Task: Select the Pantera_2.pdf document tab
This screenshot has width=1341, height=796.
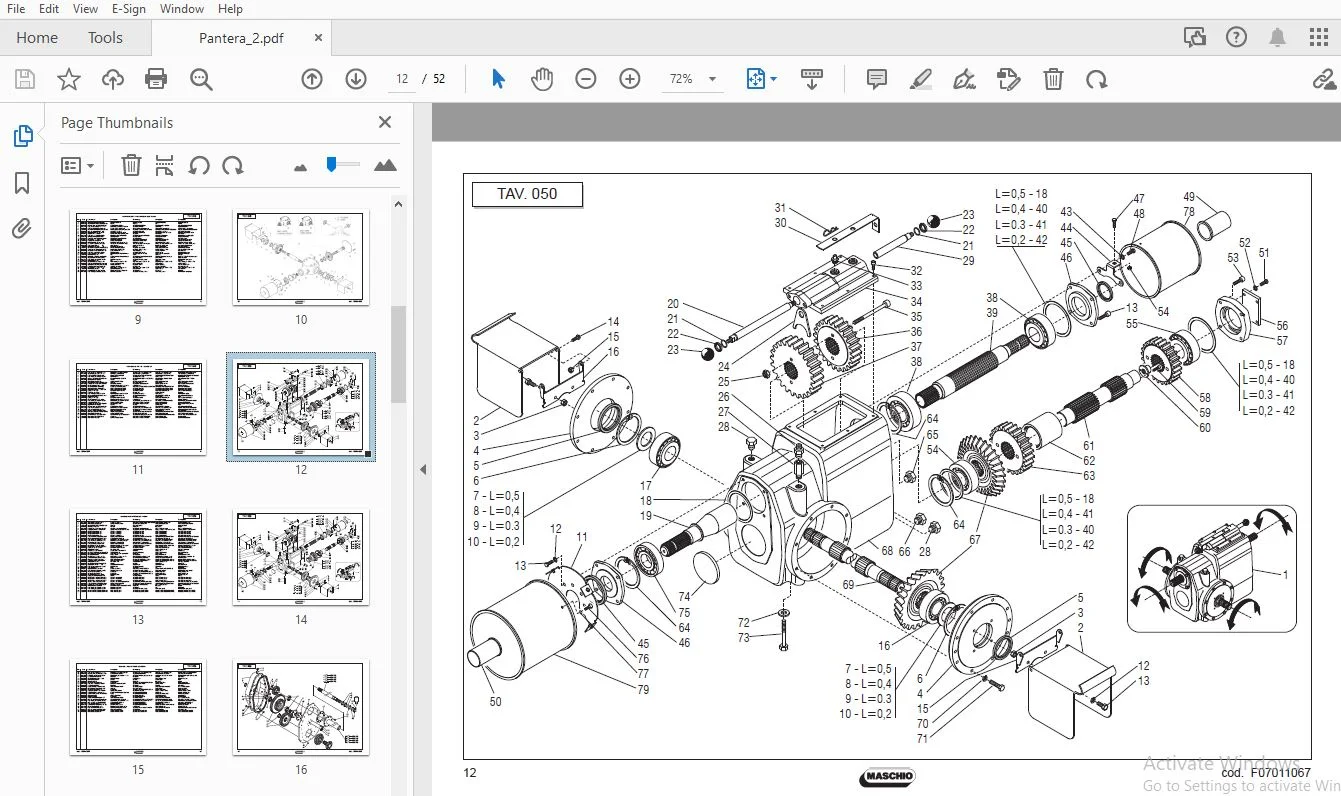Action: tap(241, 38)
